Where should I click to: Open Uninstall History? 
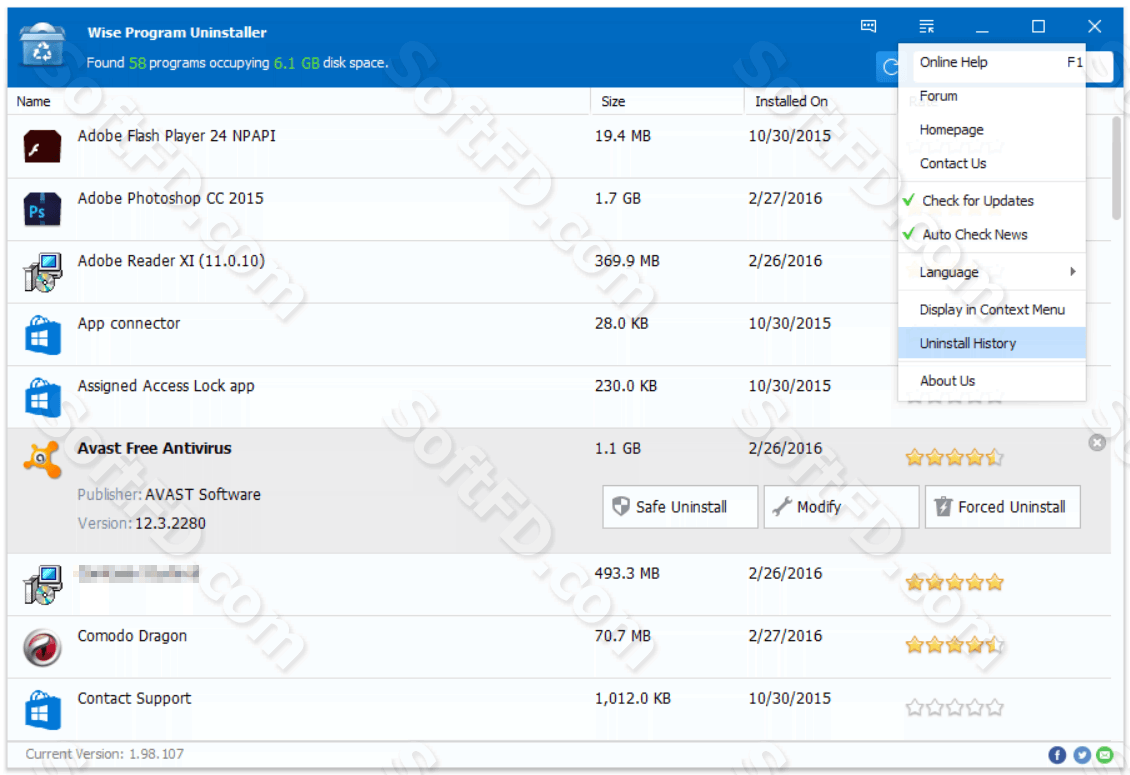click(x=992, y=343)
